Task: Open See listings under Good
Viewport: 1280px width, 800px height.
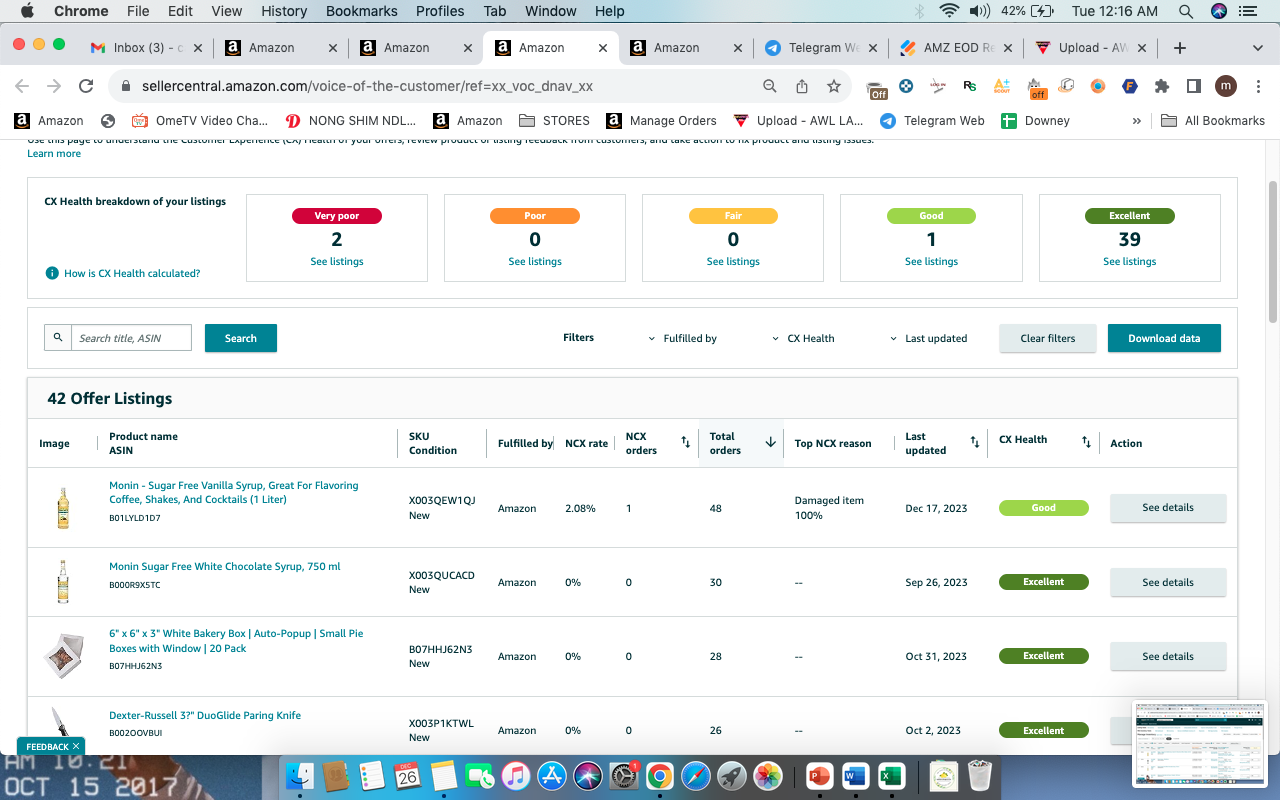Action: pyautogui.click(x=932, y=262)
